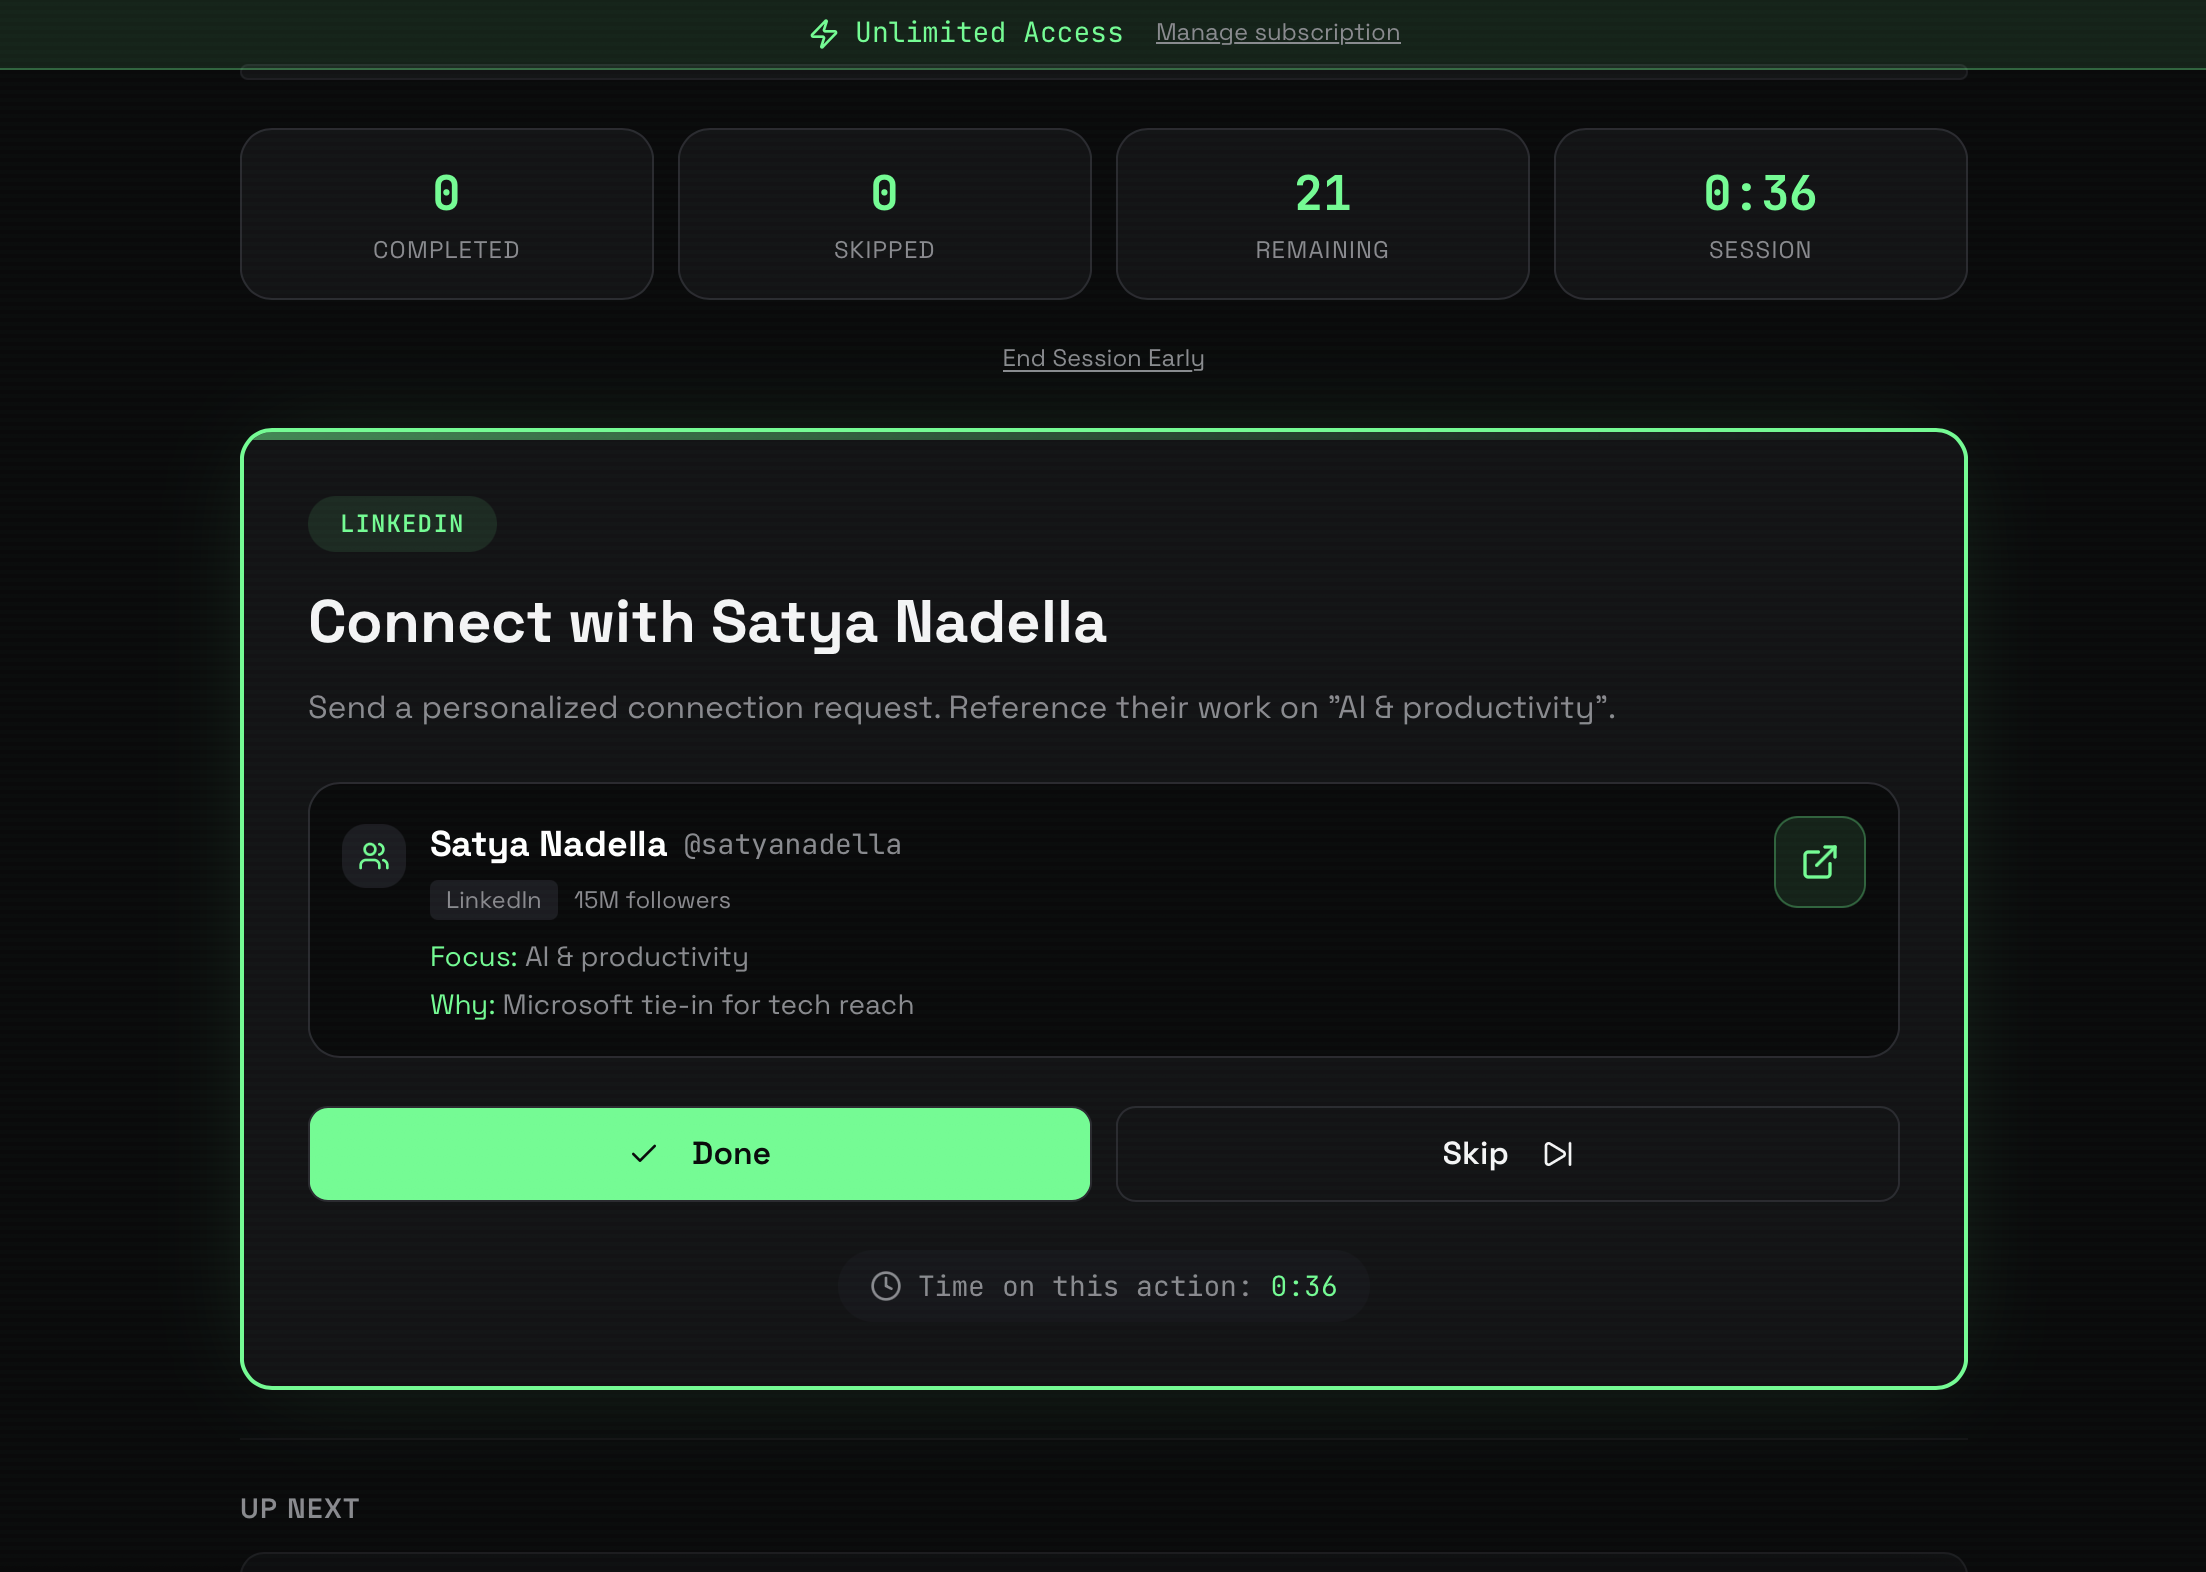Viewport: 2206px width, 1572px height.
Task: Click the Remaining 21 stat card
Action: click(x=1322, y=214)
